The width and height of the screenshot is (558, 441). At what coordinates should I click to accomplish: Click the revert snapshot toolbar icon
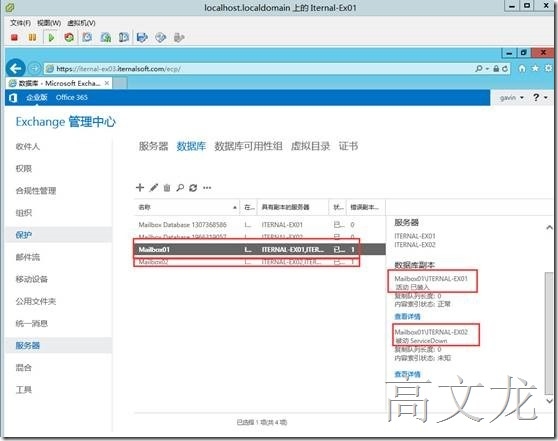pos(106,37)
